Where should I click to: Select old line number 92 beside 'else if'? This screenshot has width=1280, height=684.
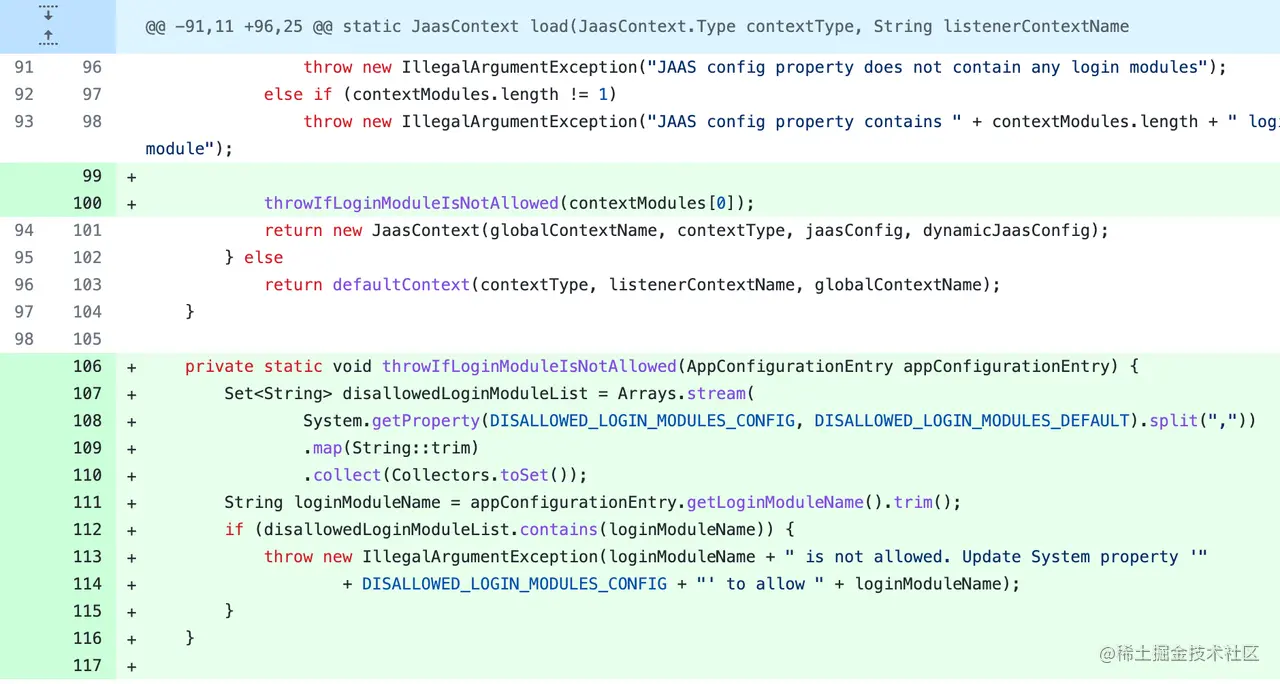pyautogui.click(x=24, y=94)
